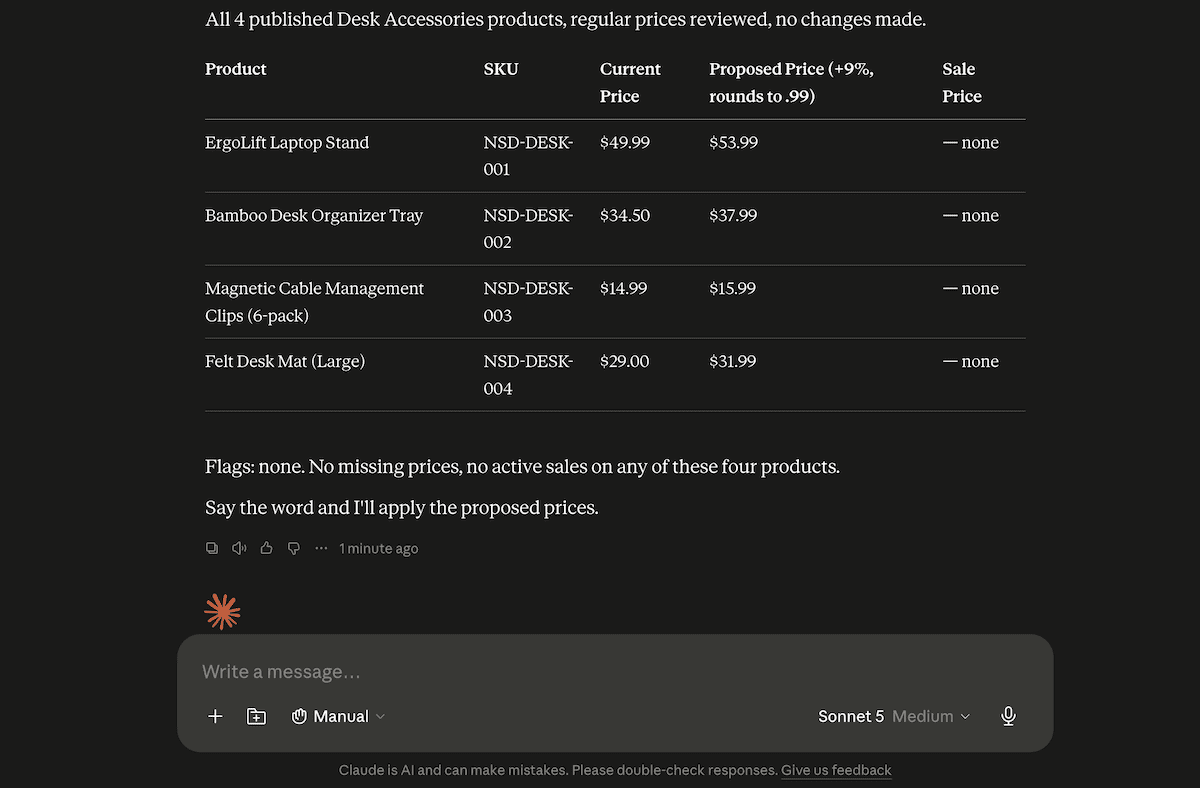Select the ErgoLift Laptop Stand product name
The image size is (1200, 788).
pyautogui.click(x=287, y=142)
